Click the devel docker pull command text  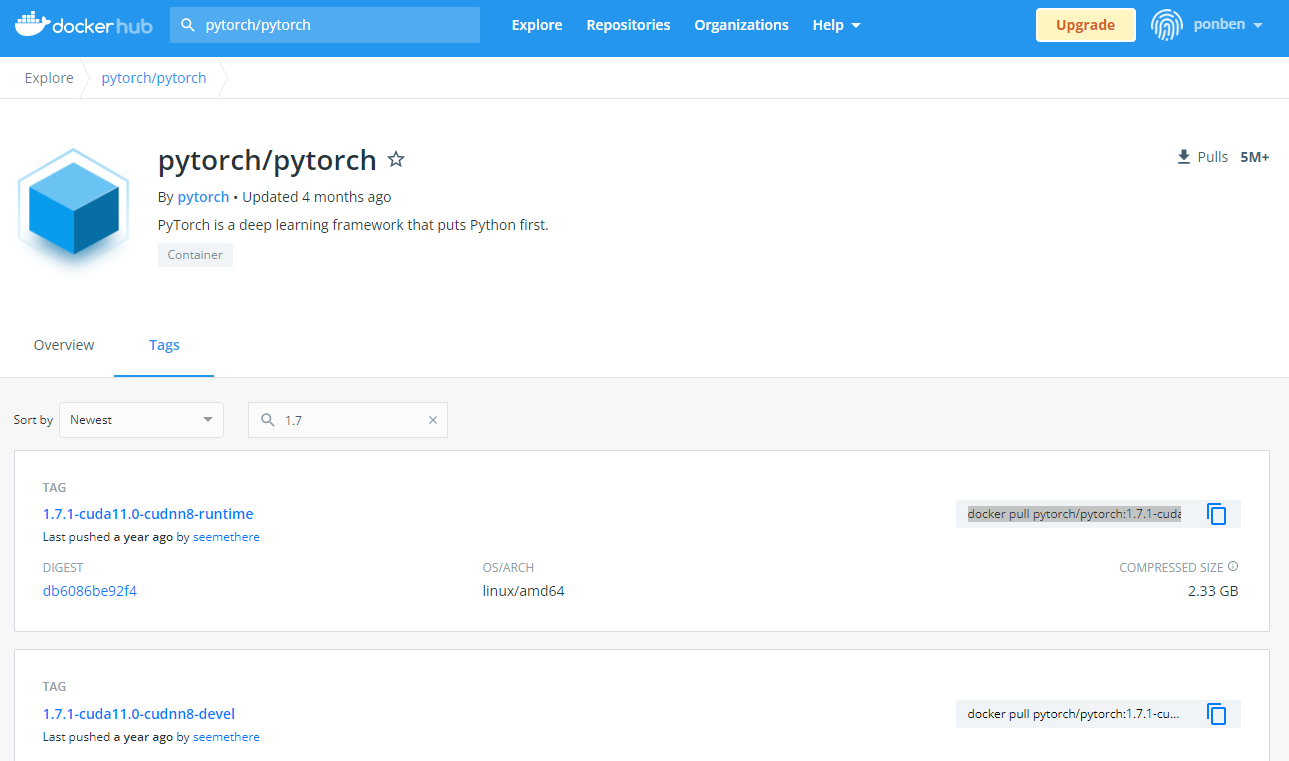(x=1074, y=714)
